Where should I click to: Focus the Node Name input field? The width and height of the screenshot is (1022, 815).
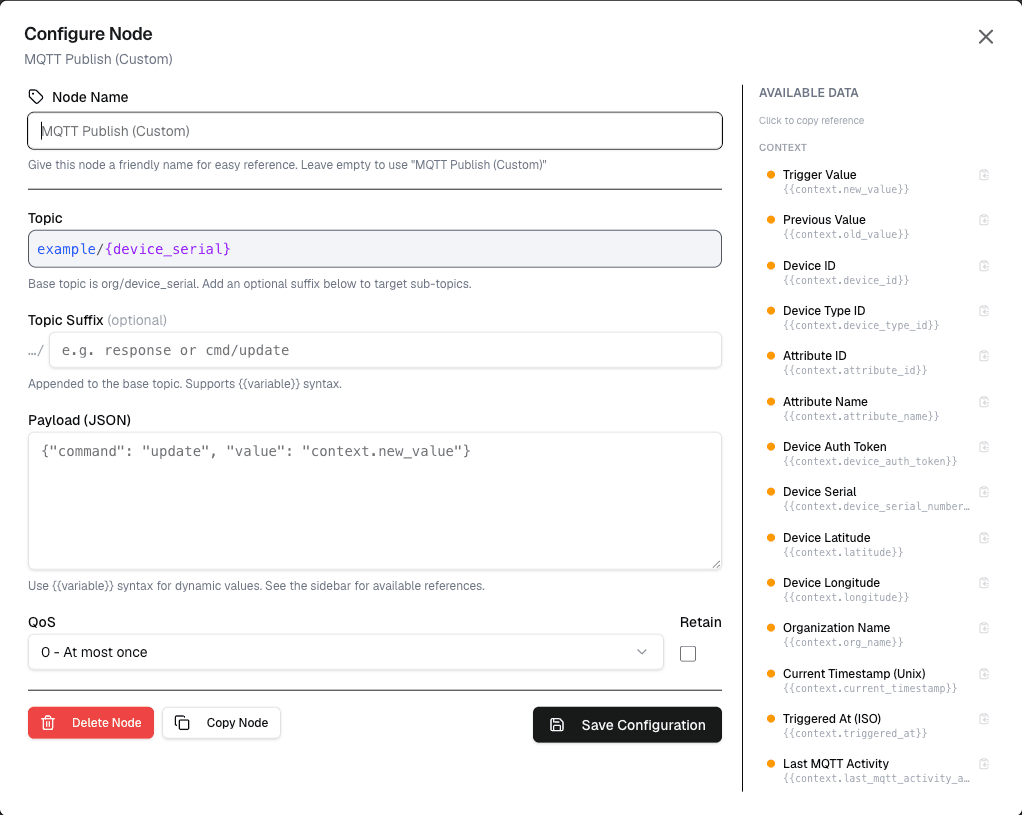tap(375, 131)
